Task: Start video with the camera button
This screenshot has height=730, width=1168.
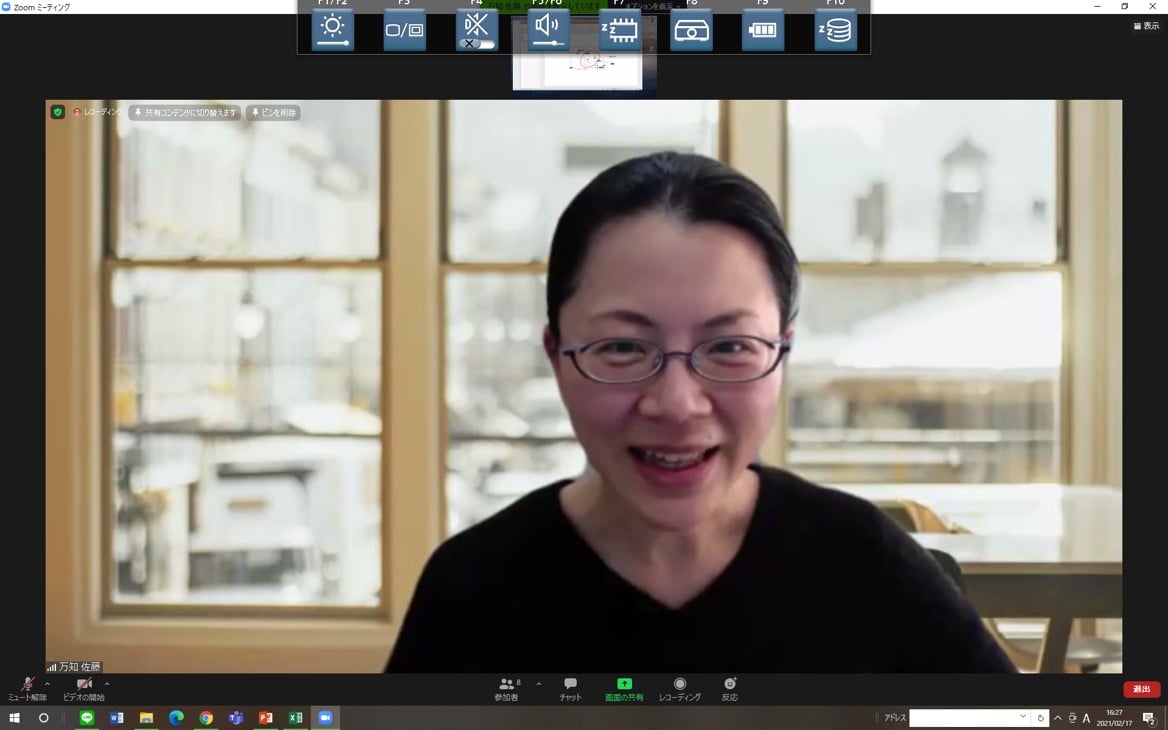Action: tap(84, 688)
